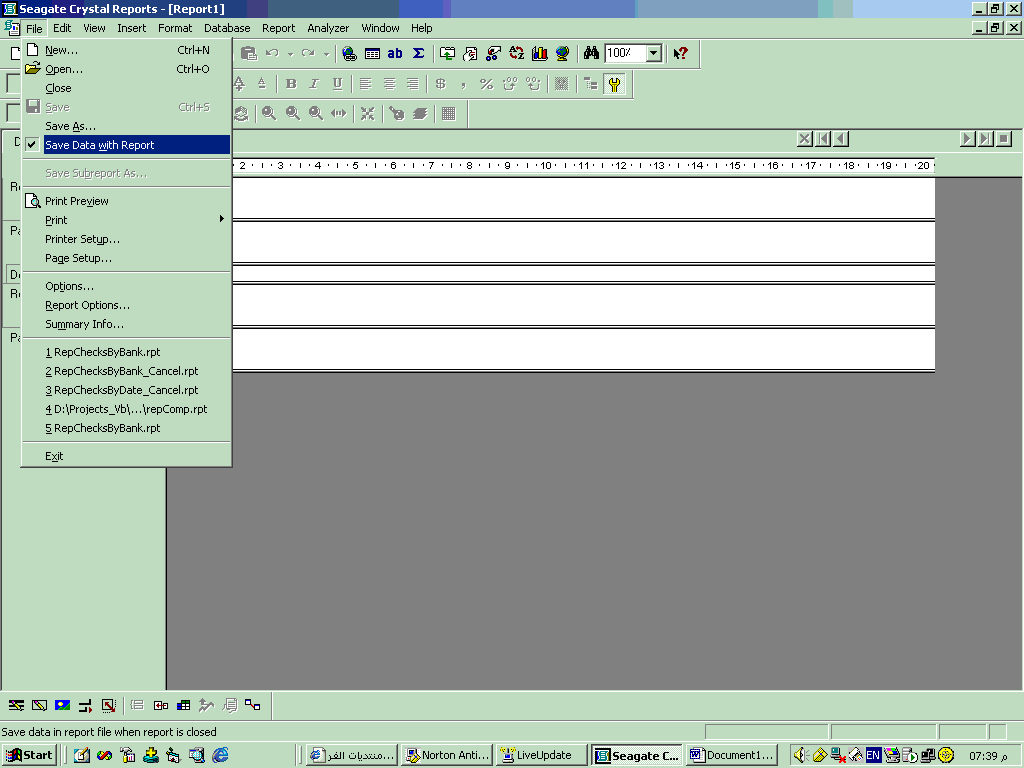Select Report Options from File menu
This screenshot has height=768, width=1024.
[88, 305]
